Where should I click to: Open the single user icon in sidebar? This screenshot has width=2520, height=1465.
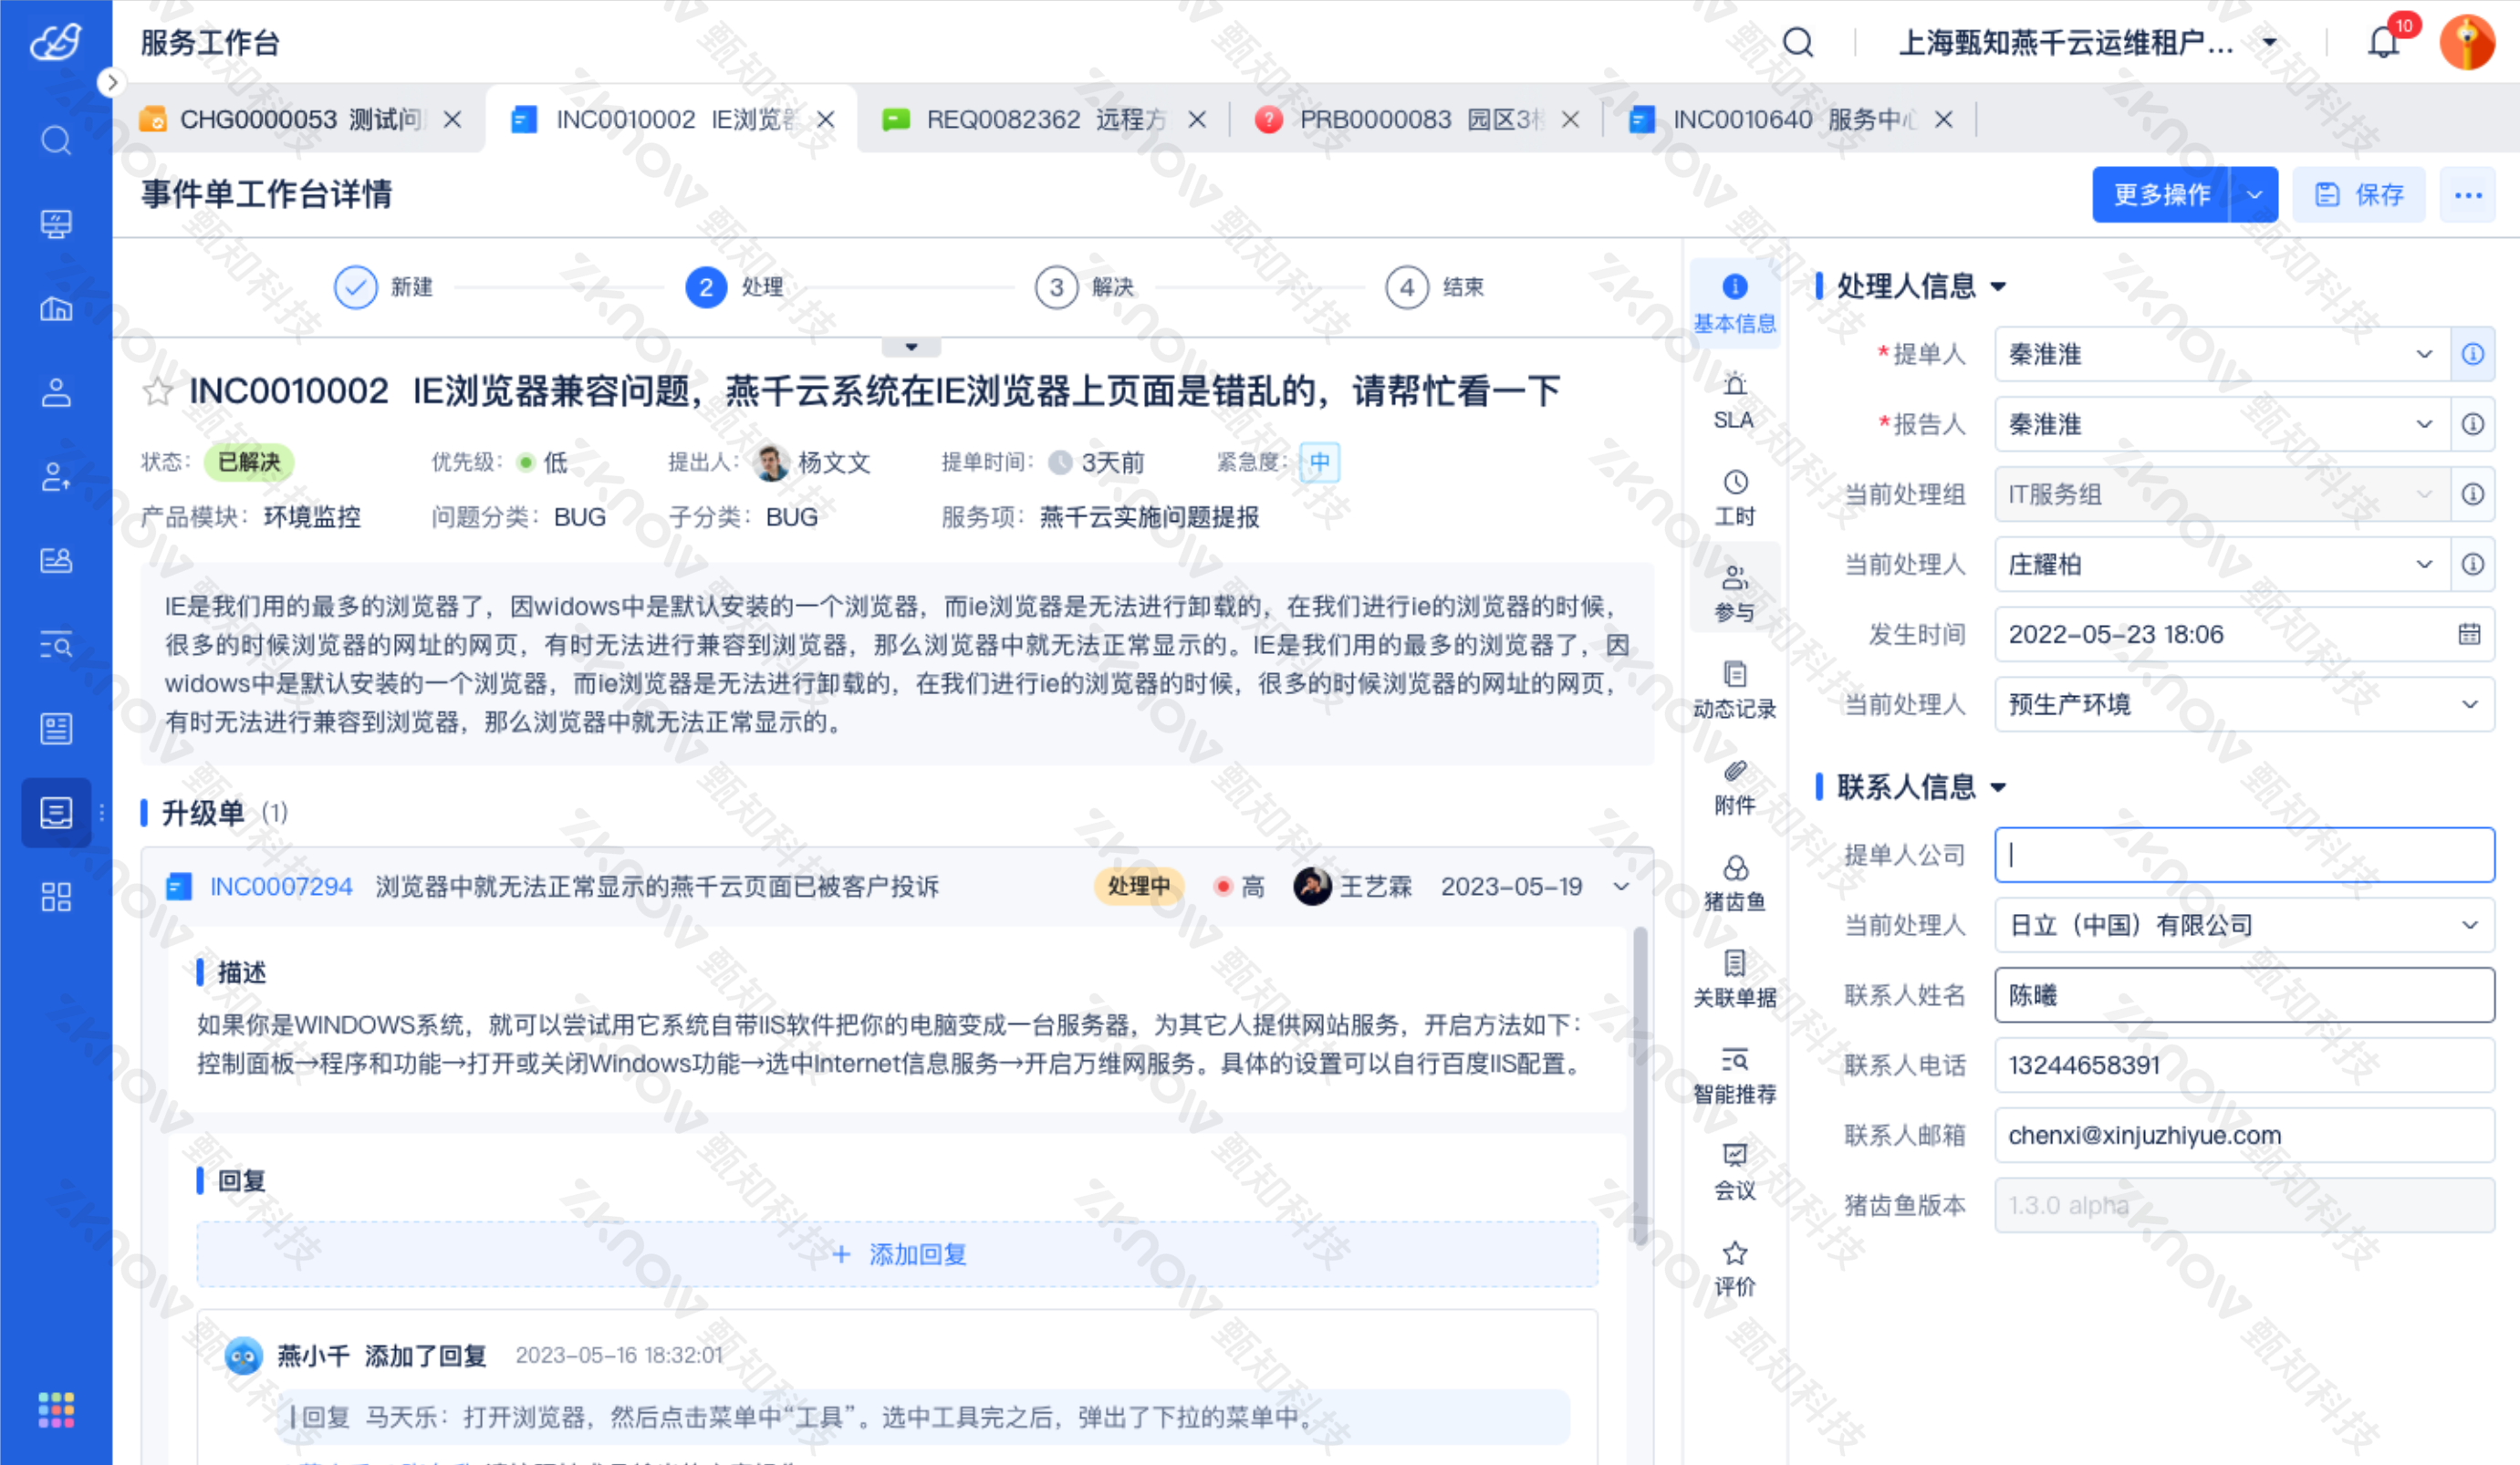point(56,392)
